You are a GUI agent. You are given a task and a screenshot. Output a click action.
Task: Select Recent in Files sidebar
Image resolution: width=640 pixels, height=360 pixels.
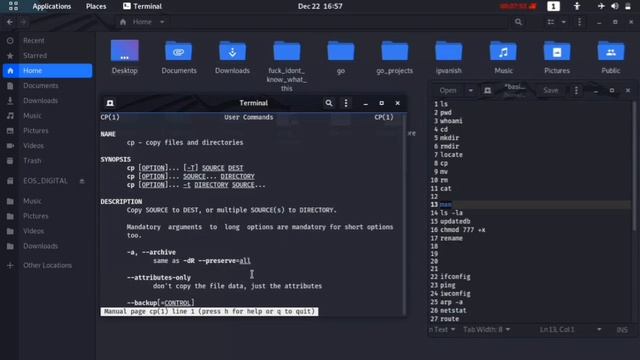click(x=47, y=40)
